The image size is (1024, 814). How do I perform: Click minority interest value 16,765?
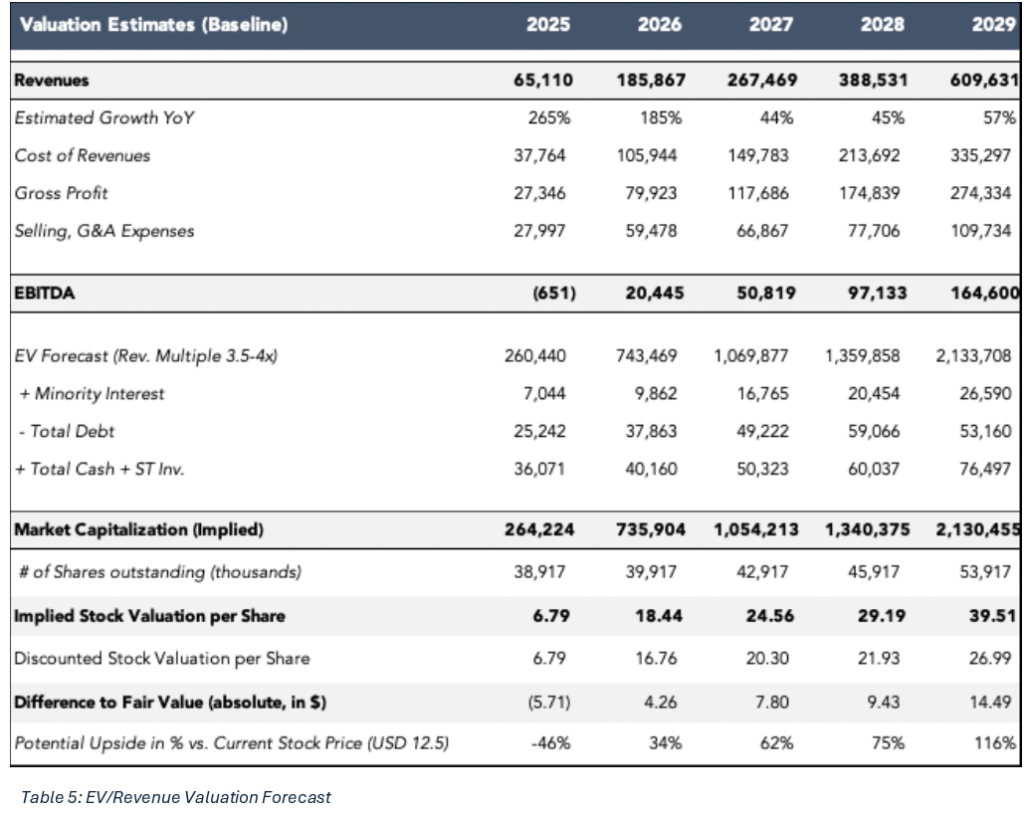[x=763, y=394]
